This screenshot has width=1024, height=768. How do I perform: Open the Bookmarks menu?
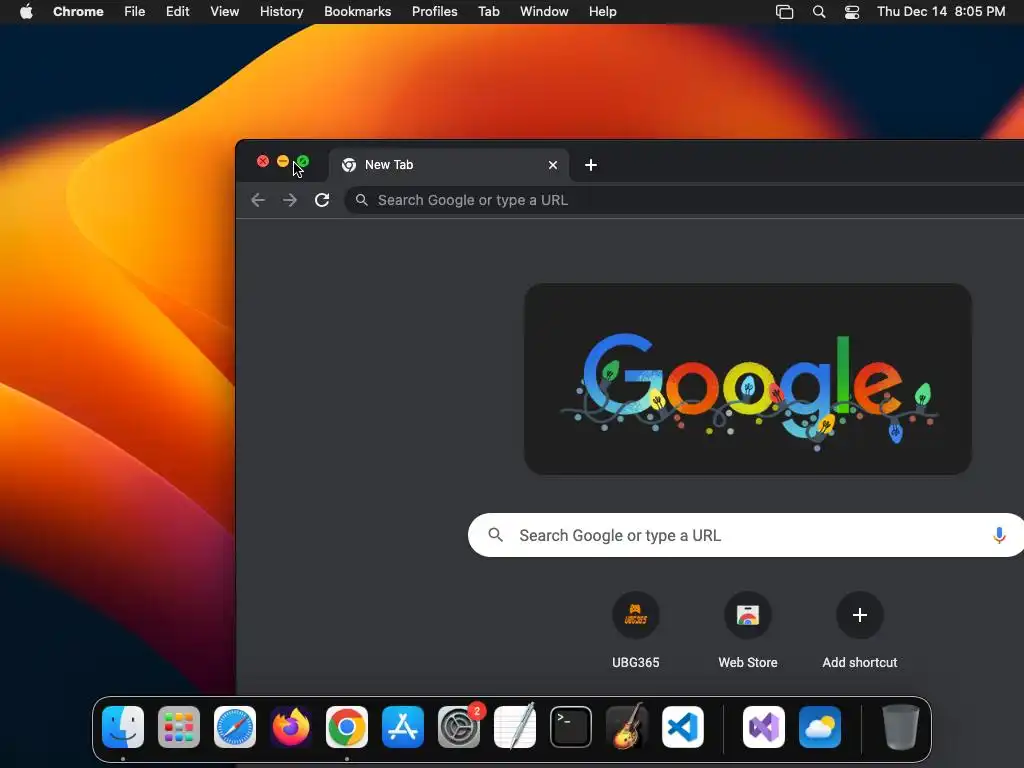click(358, 12)
